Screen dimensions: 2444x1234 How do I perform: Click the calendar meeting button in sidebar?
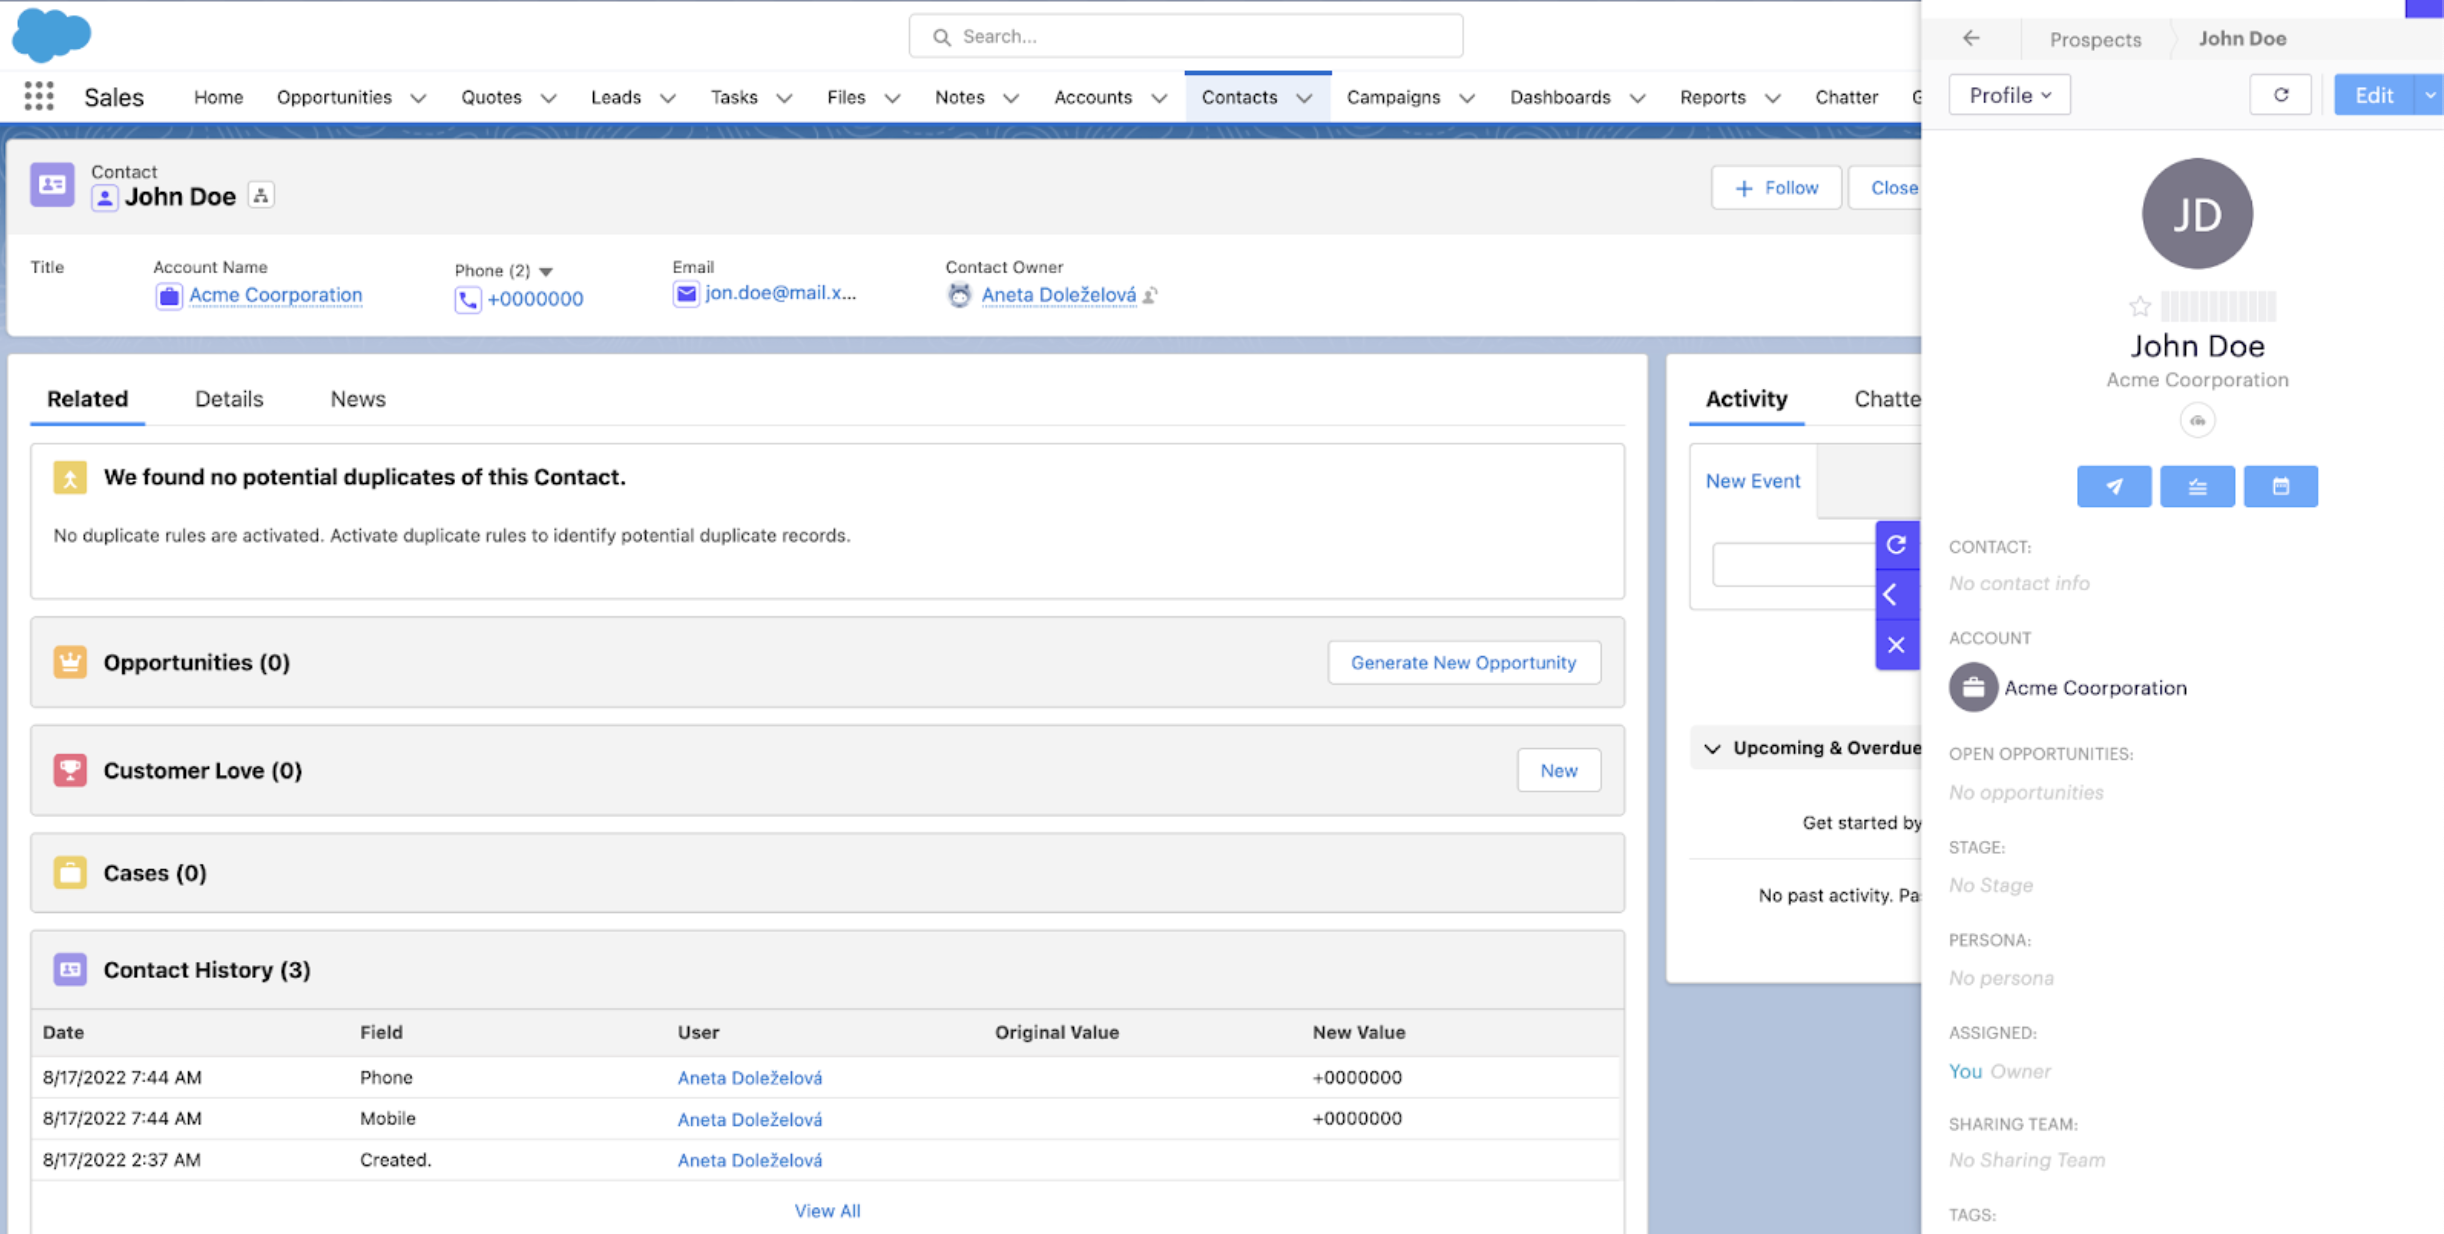[2279, 486]
